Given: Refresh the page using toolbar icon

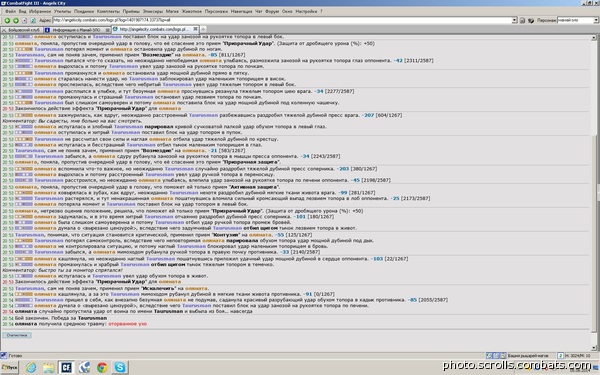Looking at the screenshot, I should click(33, 20).
